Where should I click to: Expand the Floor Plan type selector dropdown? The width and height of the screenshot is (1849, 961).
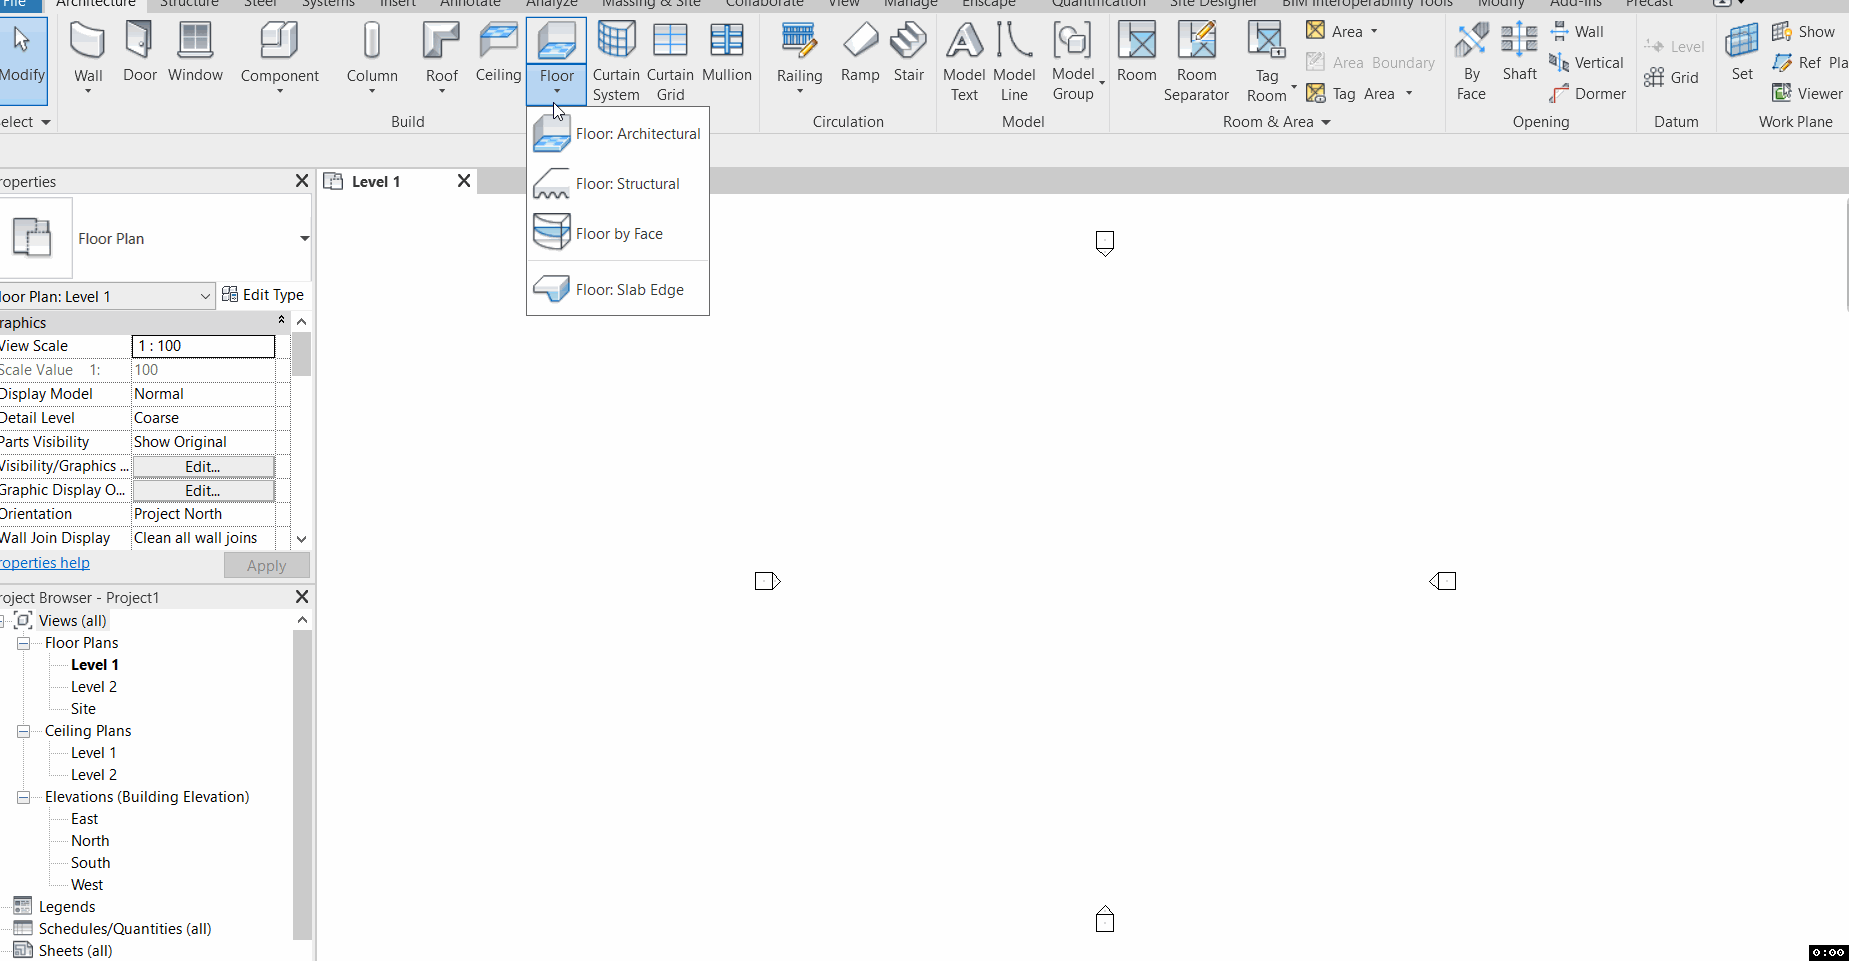[303, 239]
